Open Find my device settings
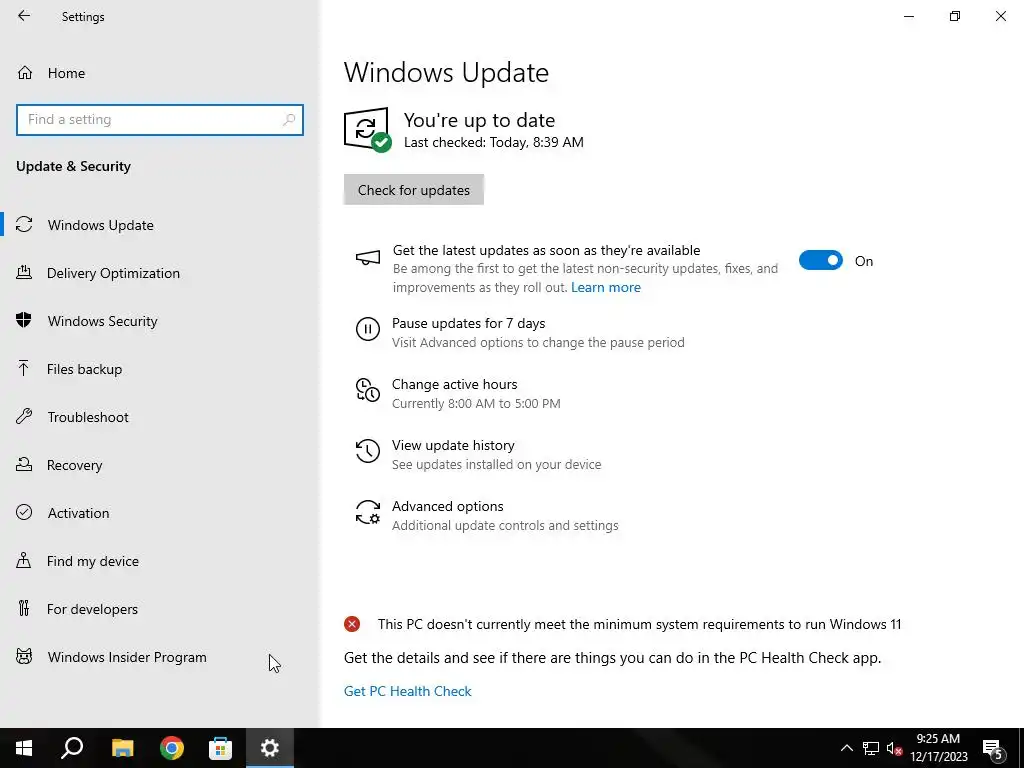Image resolution: width=1024 pixels, height=768 pixels. tap(93, 561)
